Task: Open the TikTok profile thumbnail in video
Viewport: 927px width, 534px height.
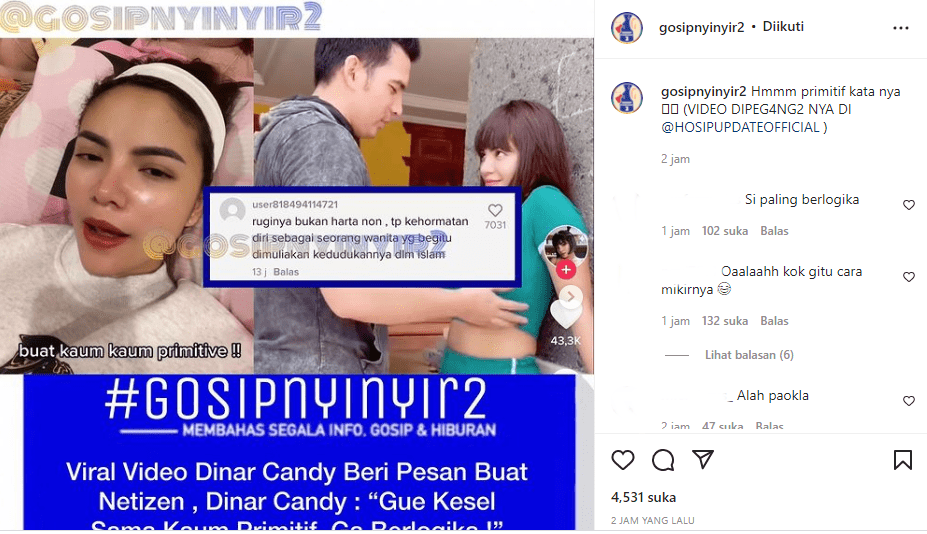Action: tap(565, 244)
